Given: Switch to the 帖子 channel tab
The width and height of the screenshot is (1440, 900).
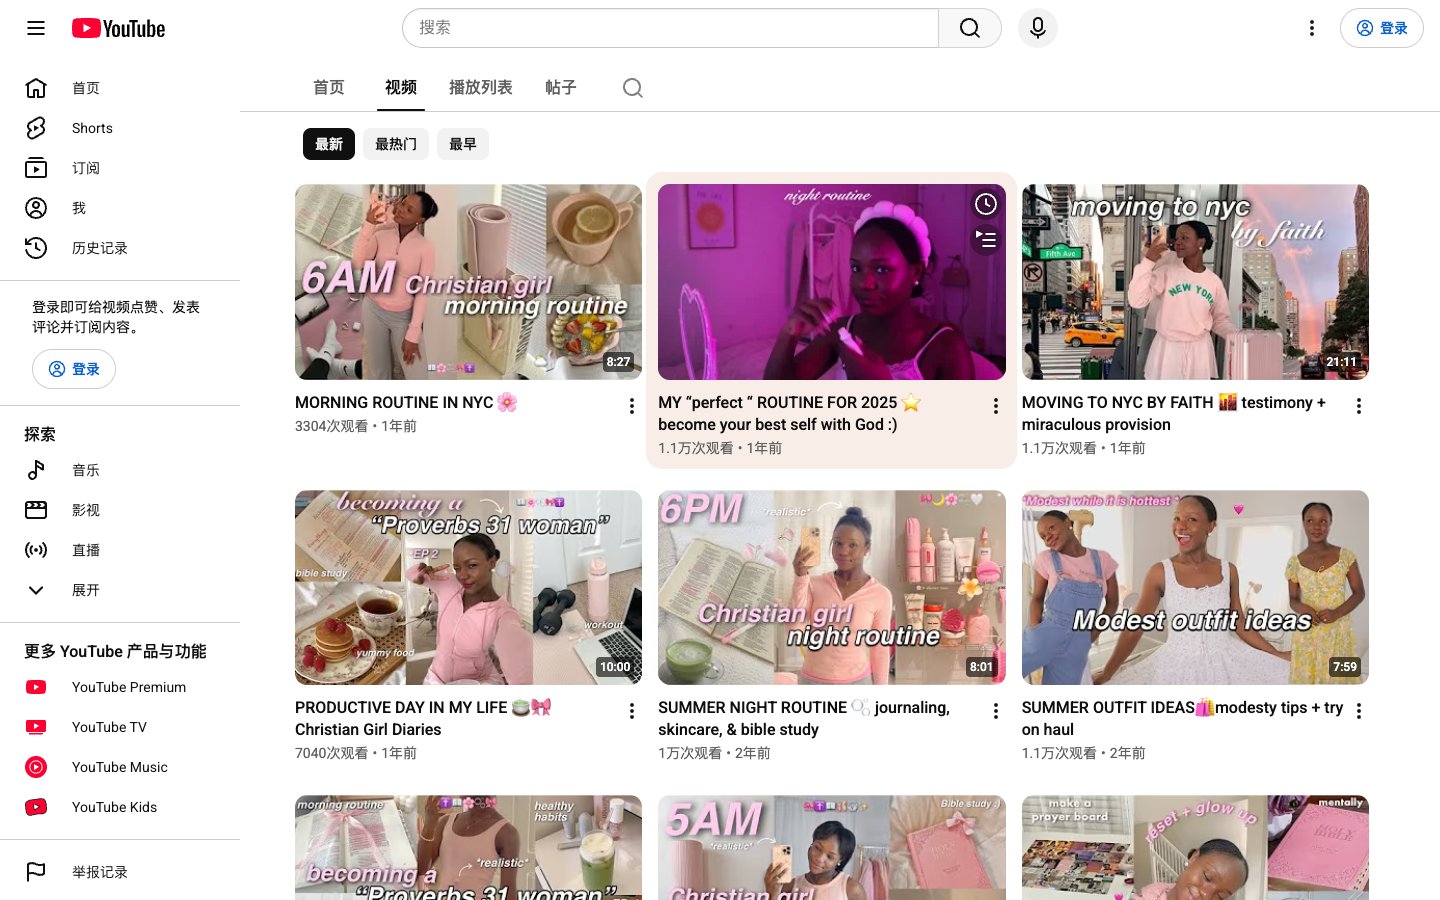Looking at the screenshot, I should click(x=561, y=88).
